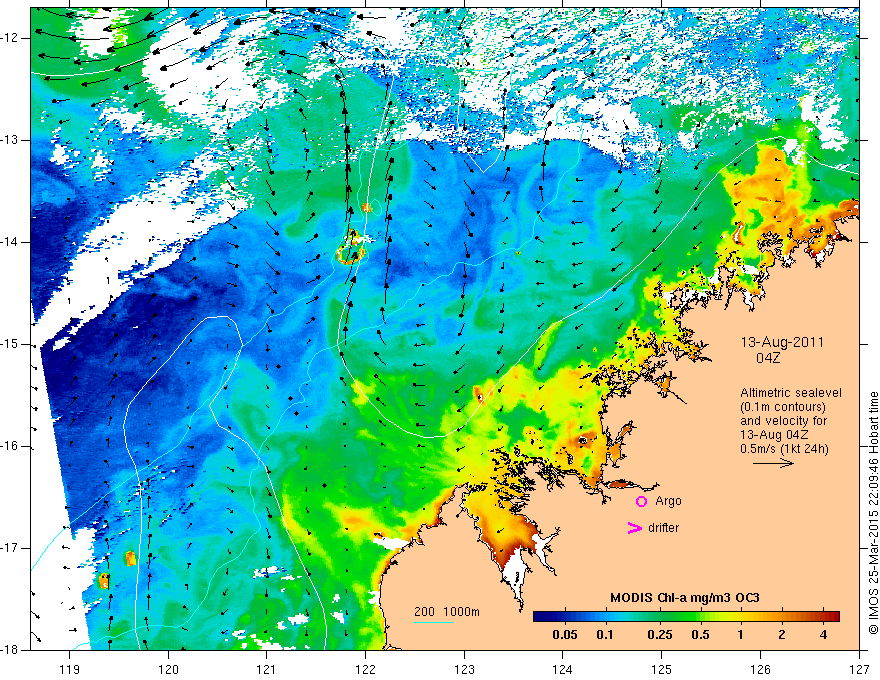
Task: Click the latitude -18 axis label
Action: 10,649
